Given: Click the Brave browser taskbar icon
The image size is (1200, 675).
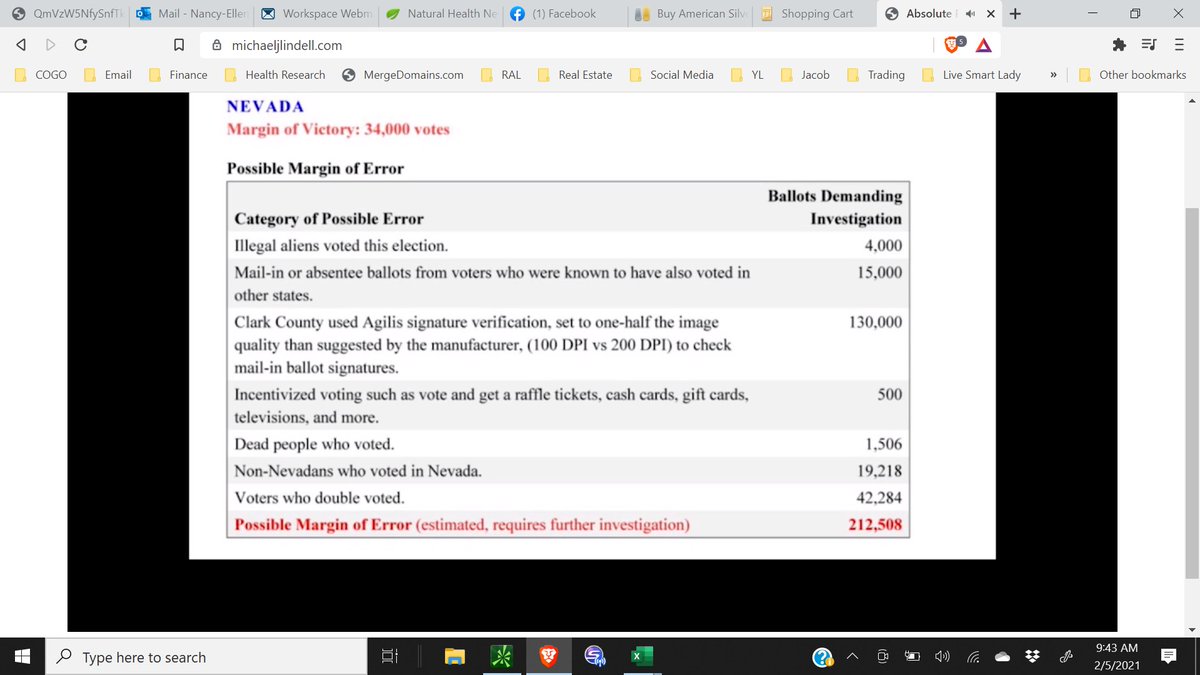Looking at the screenshot, I should click(x=548, y=657).
